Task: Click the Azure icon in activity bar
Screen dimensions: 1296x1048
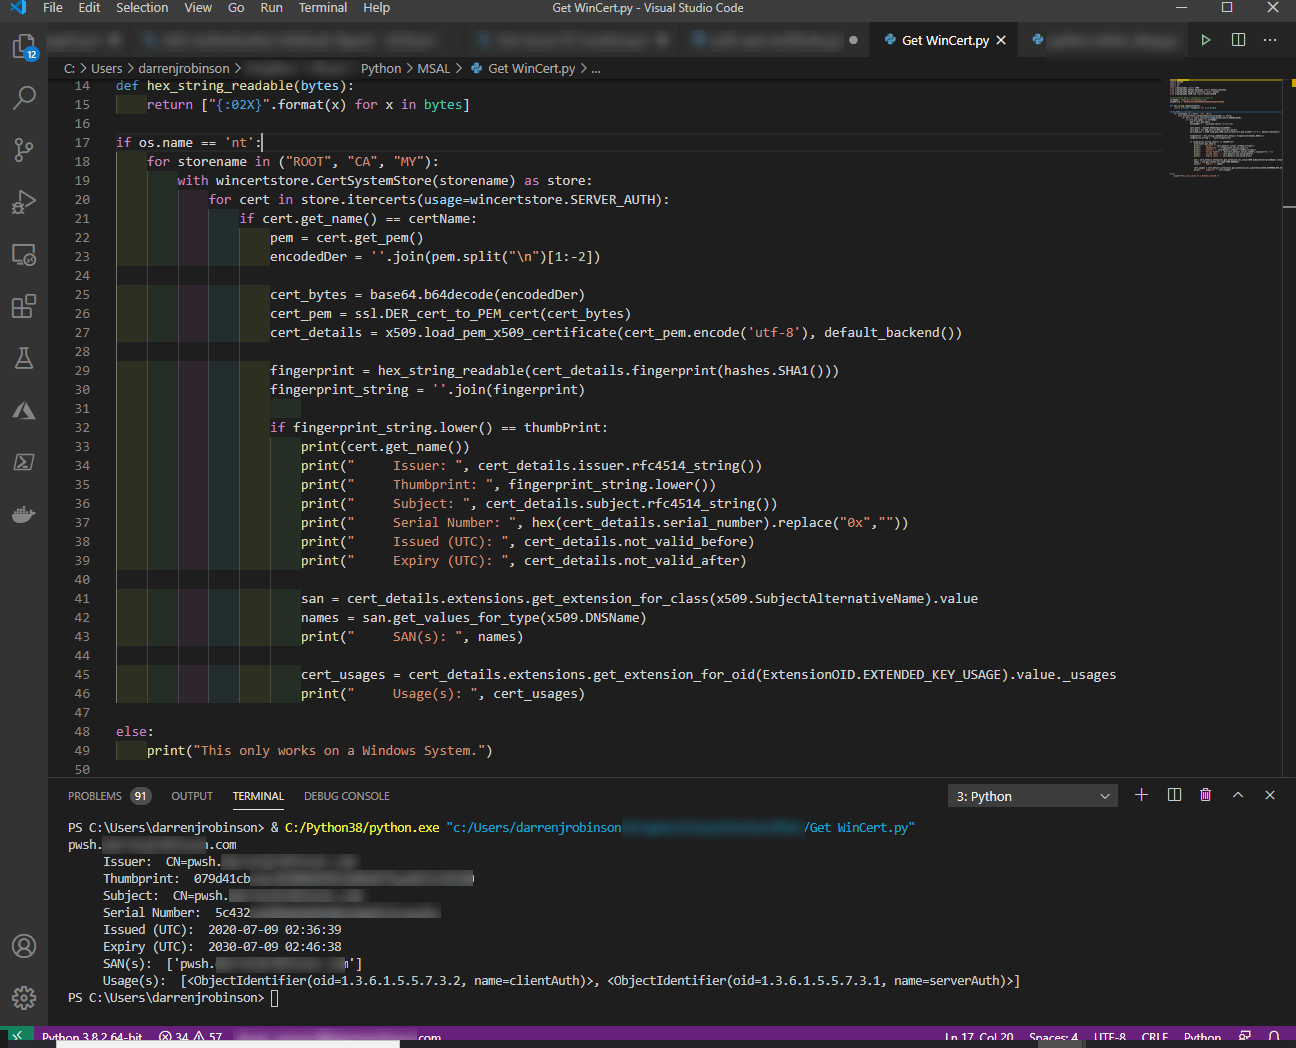Action: point(24,411)
